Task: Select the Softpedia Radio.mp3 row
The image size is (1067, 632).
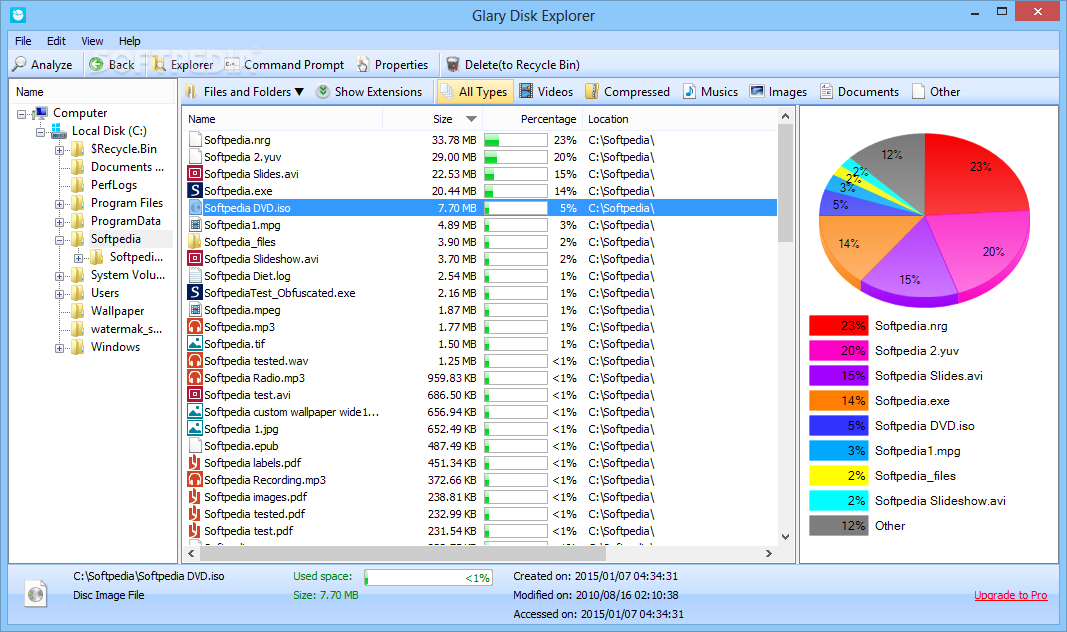Action: coord(480,378)
